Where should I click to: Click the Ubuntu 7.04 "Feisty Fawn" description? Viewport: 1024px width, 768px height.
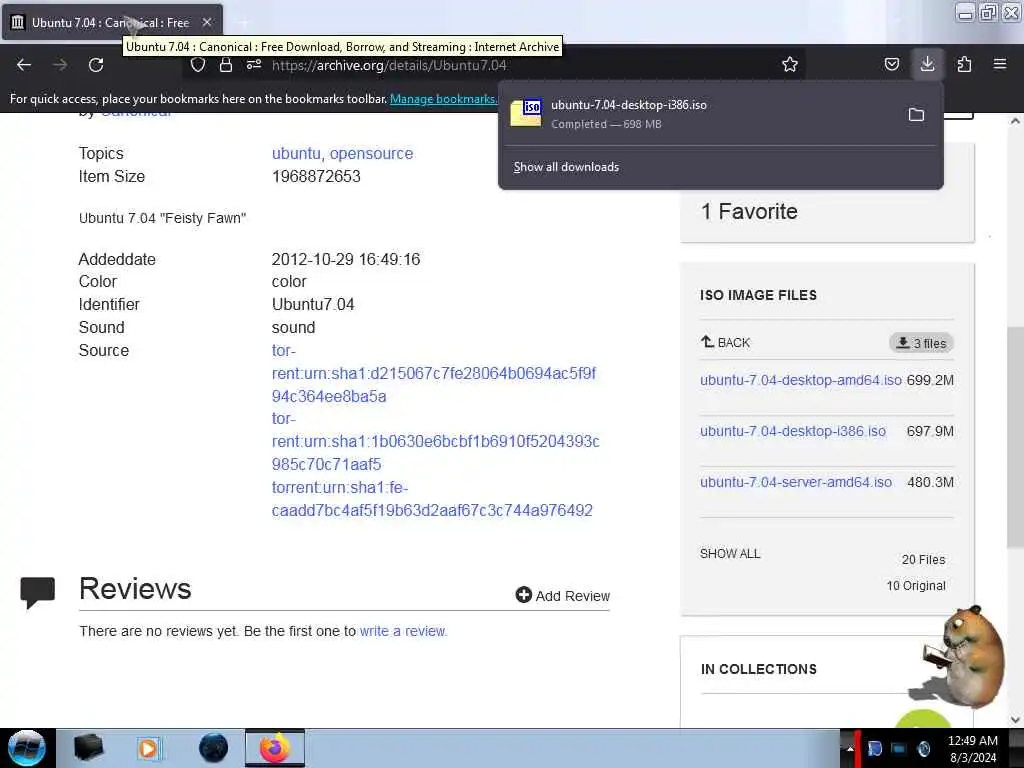(163, 218)
